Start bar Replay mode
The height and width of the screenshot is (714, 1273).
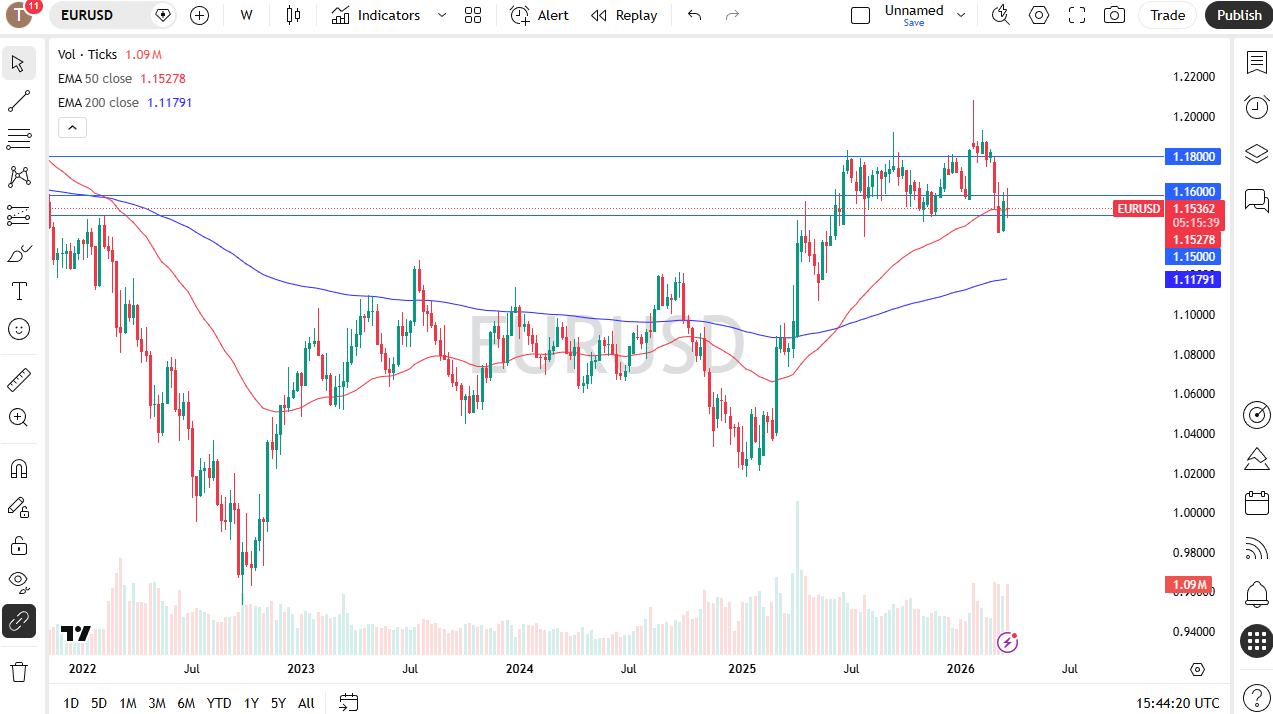click(624, 15)
